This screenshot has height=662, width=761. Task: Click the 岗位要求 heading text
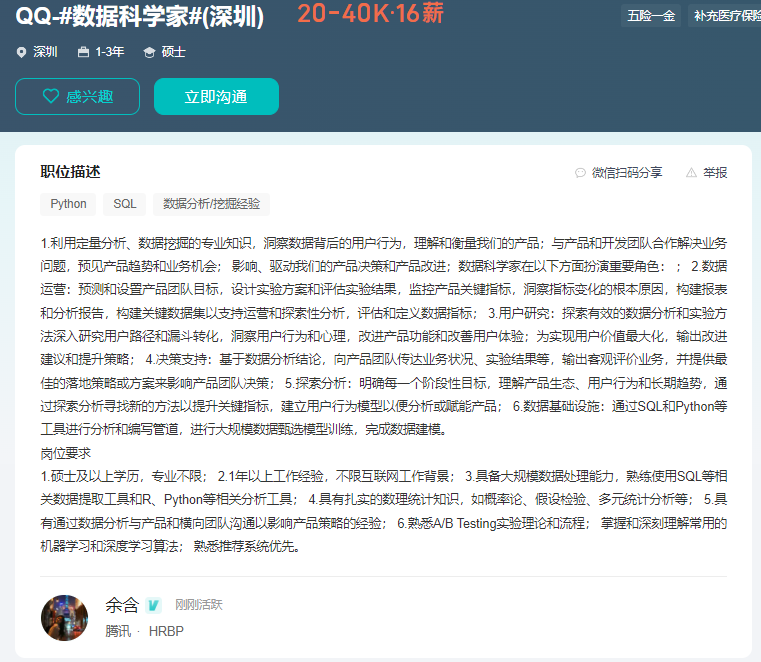pyautogui.click(x=66, y=453)
